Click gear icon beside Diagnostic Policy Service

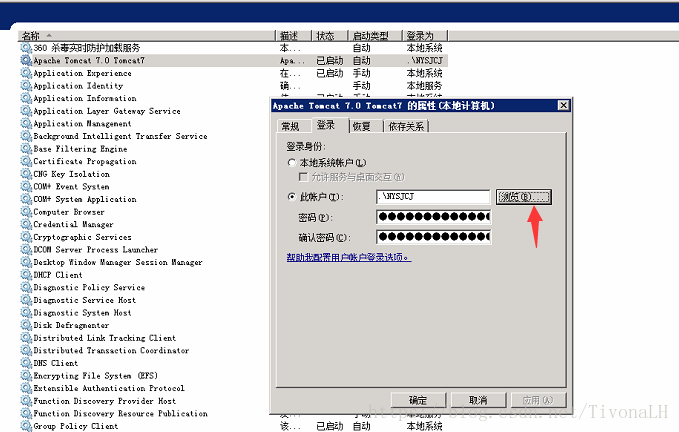pos(26,287)
